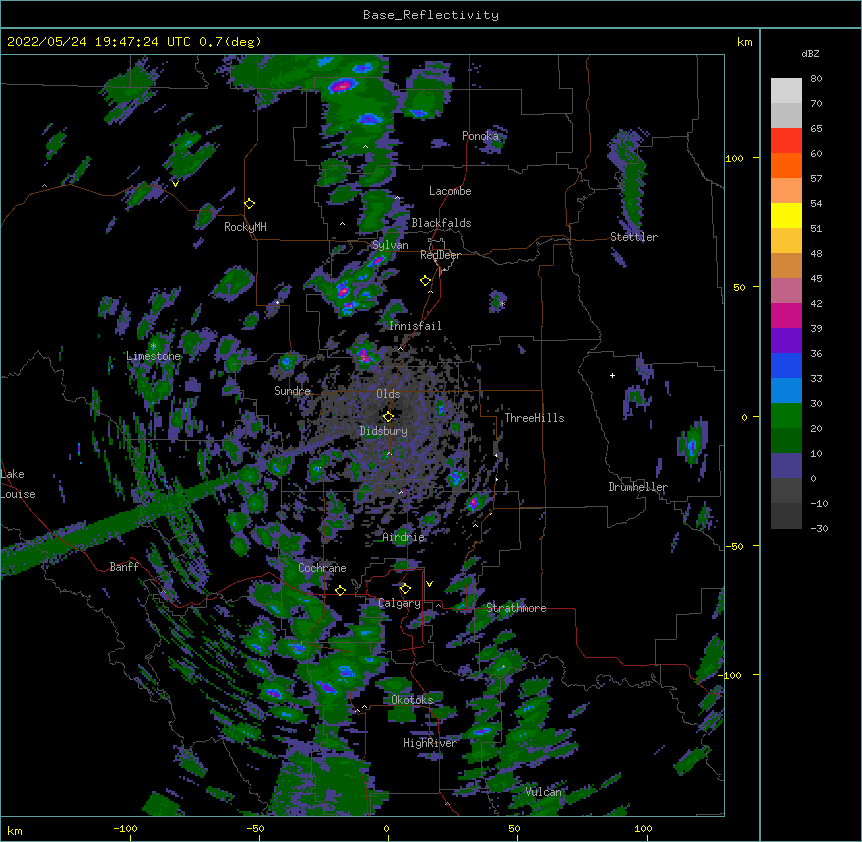Click the white asterisk east of Innisfail
862x842 pixels.
coord(502,303)
